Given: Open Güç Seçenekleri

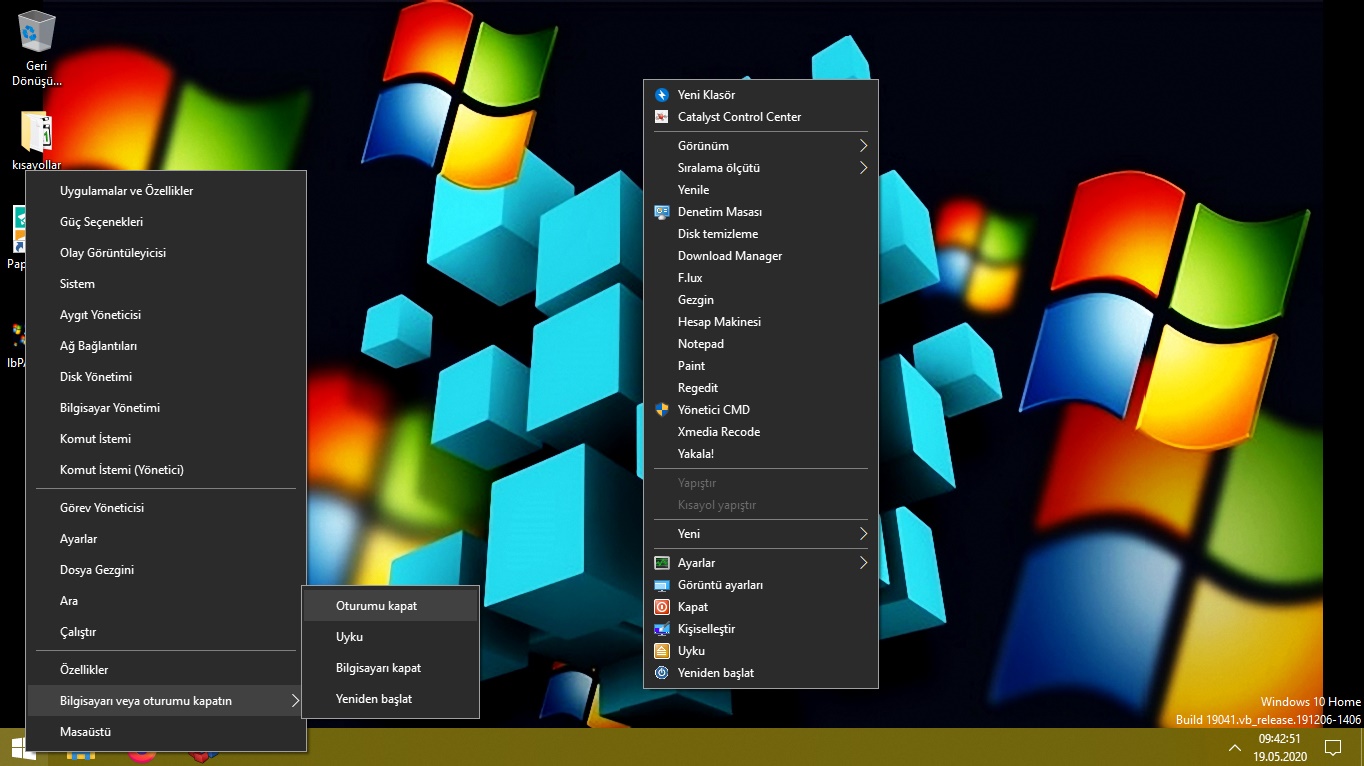Looking at the screenshot, I should click(x=166, y=222).
